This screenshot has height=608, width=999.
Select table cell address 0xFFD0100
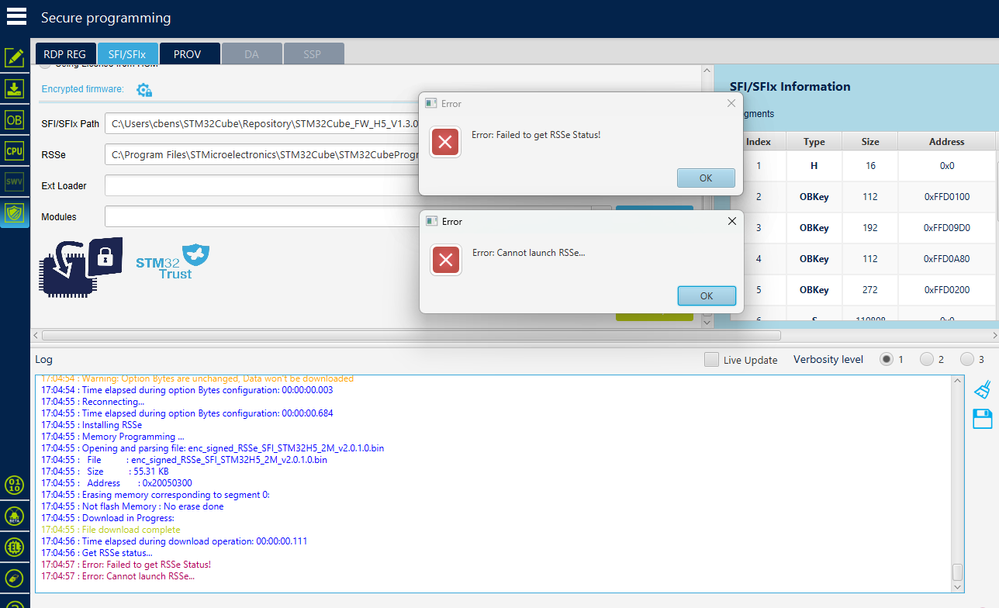click(947, 197)
